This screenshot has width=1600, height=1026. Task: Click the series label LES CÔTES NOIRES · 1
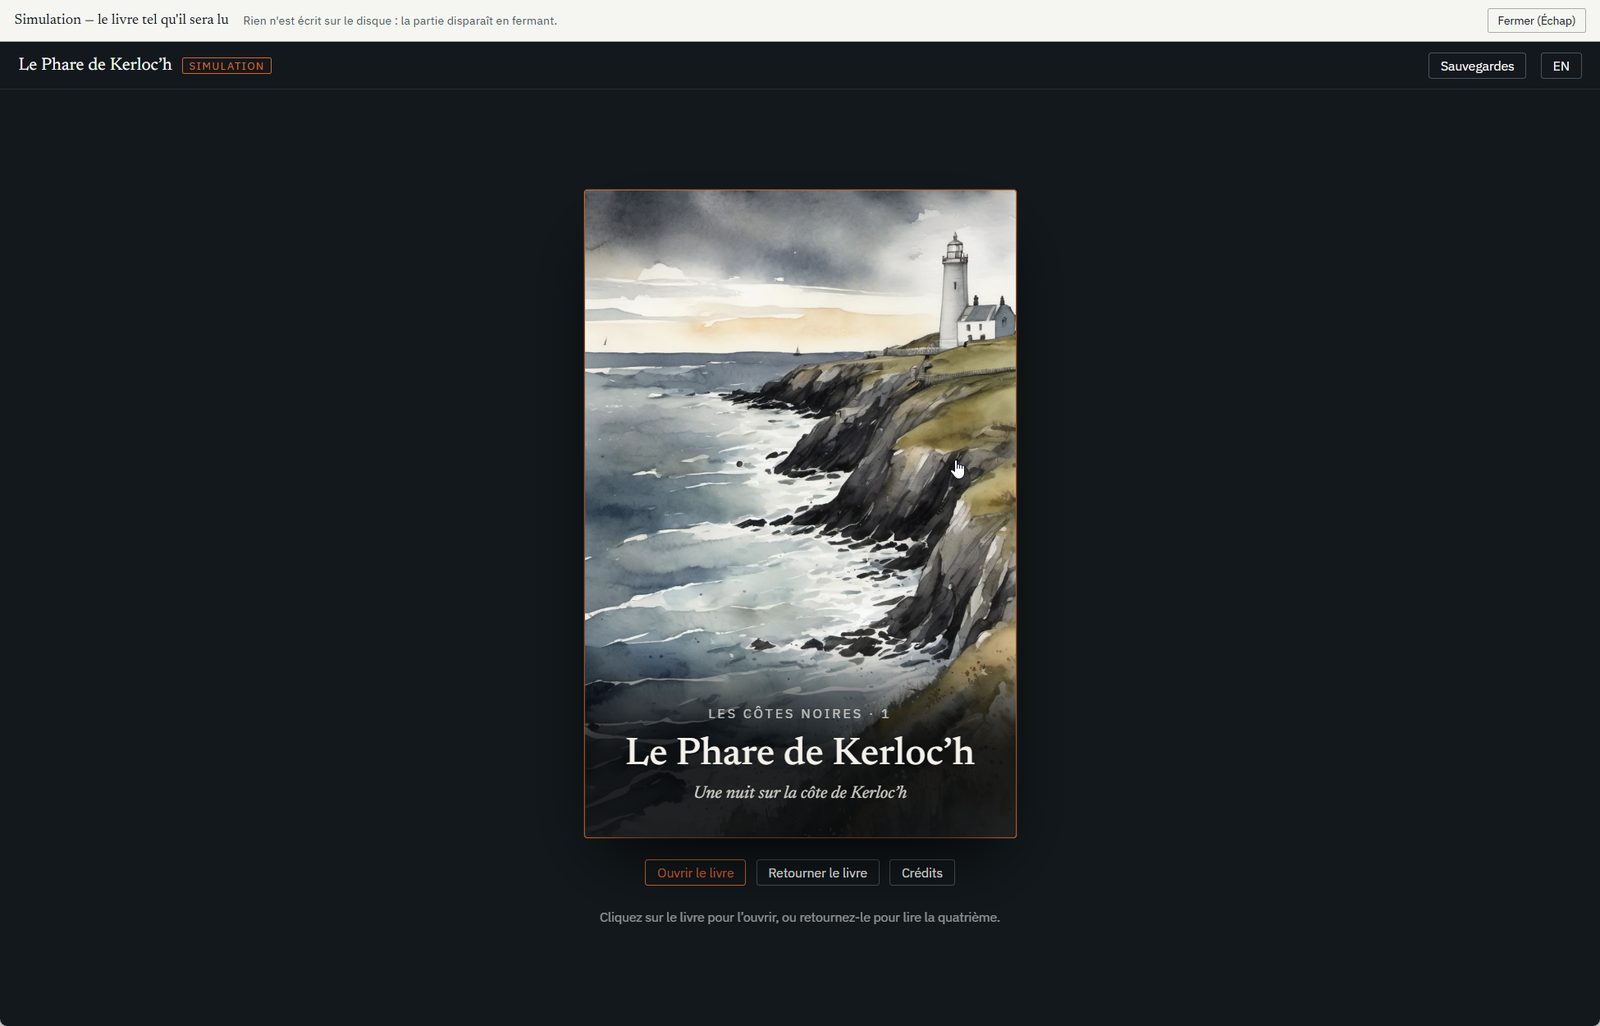click(x=800, y=714)
